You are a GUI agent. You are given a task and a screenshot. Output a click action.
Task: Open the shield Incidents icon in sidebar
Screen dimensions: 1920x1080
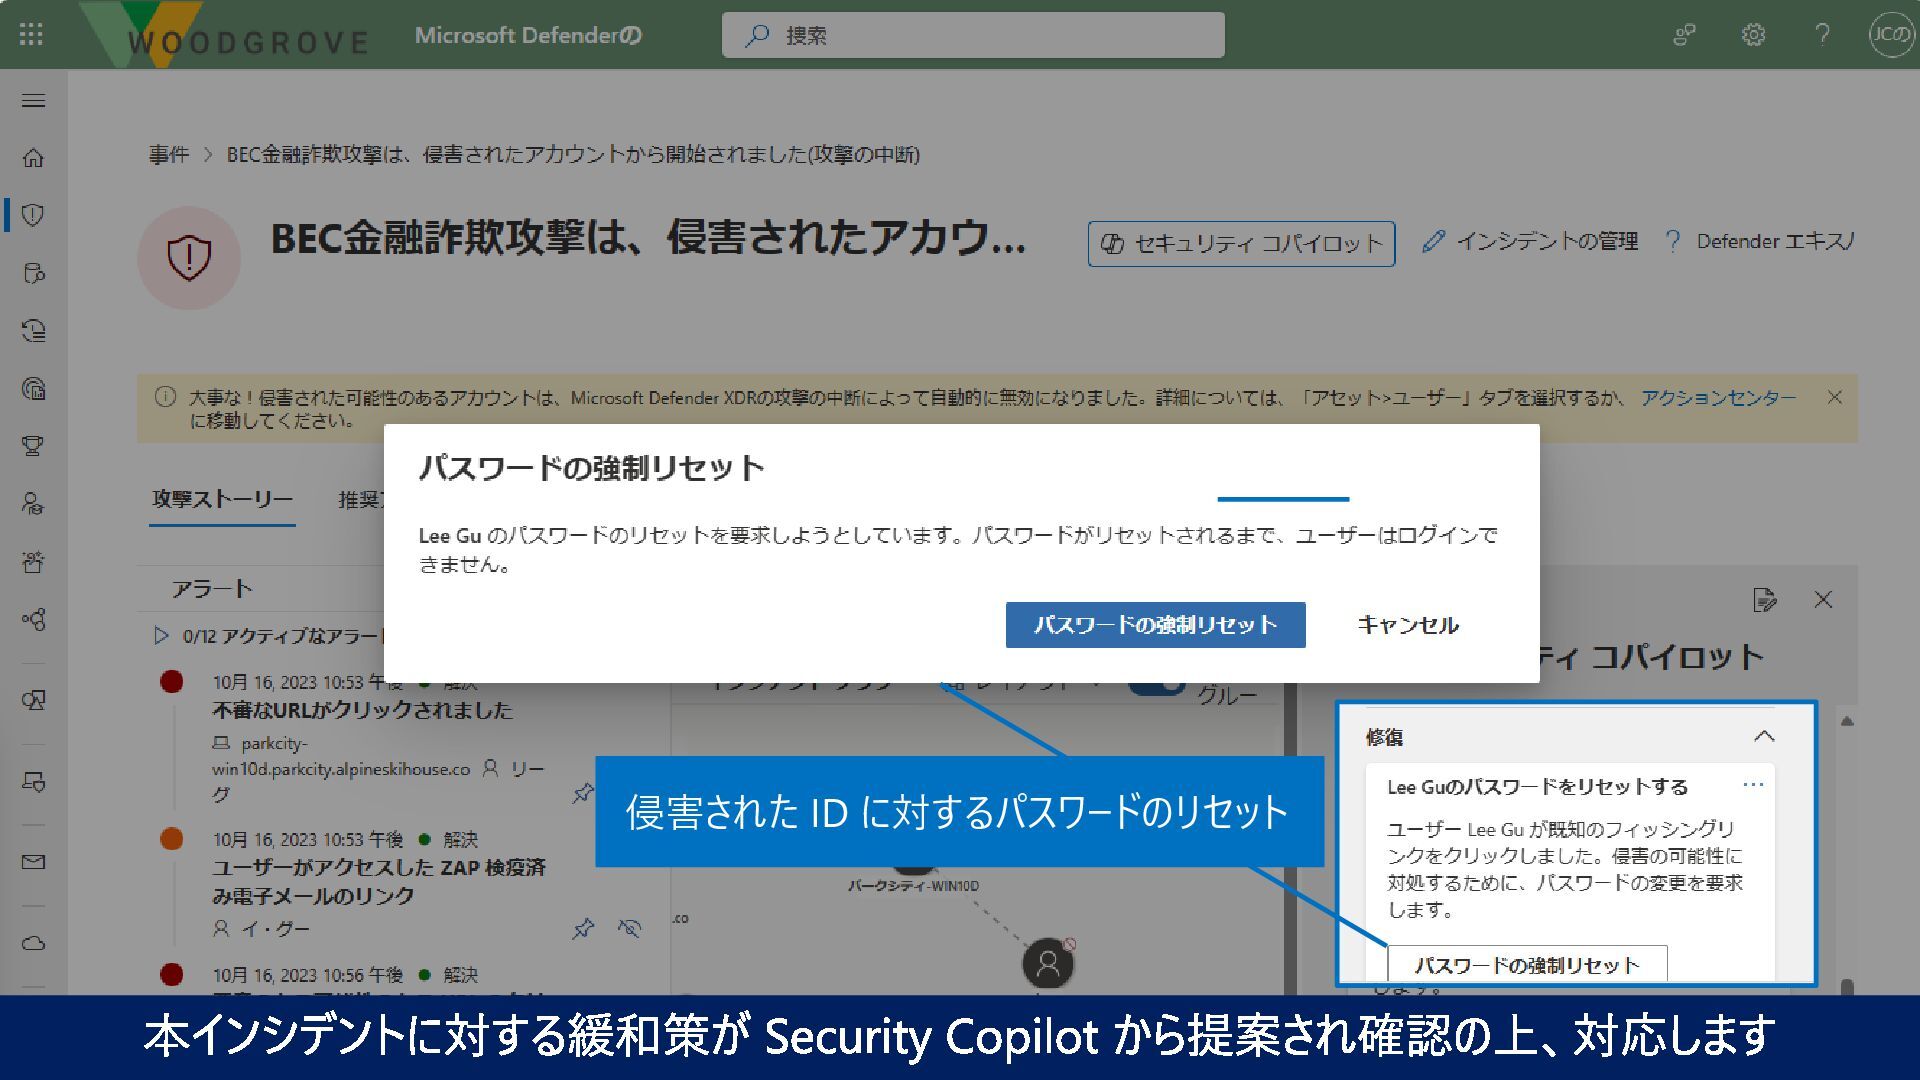tap(33, 215)
